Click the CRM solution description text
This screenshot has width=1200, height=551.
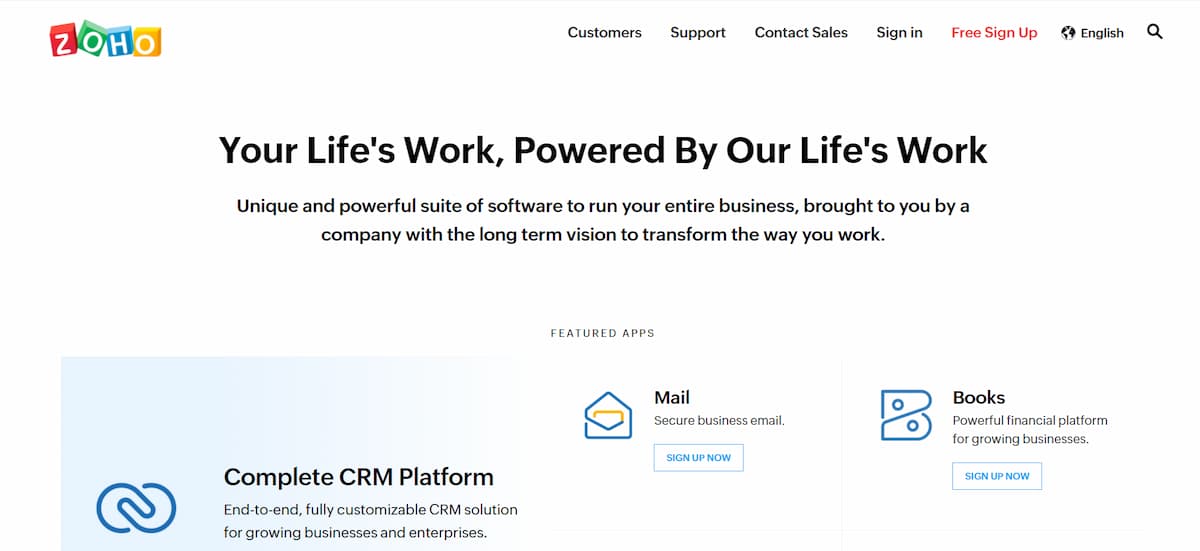pyautogui.click(x=370, y=521)
